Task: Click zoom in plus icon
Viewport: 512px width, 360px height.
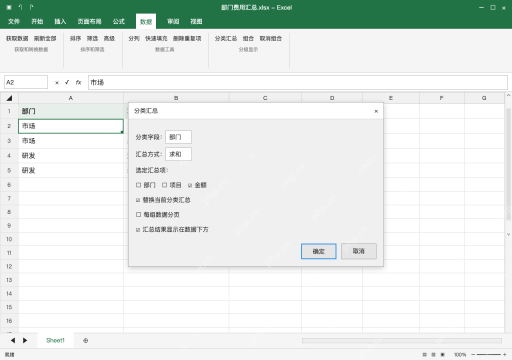Action: [x=505, y=355]
